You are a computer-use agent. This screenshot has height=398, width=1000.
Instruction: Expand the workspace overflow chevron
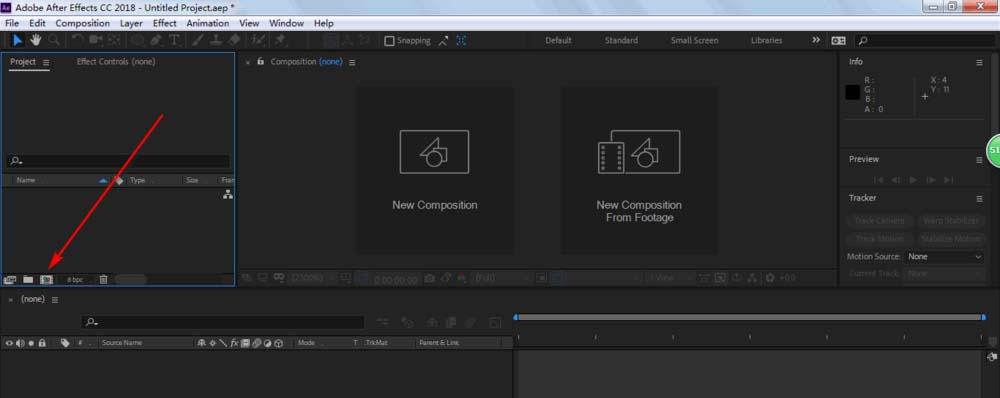816,40
